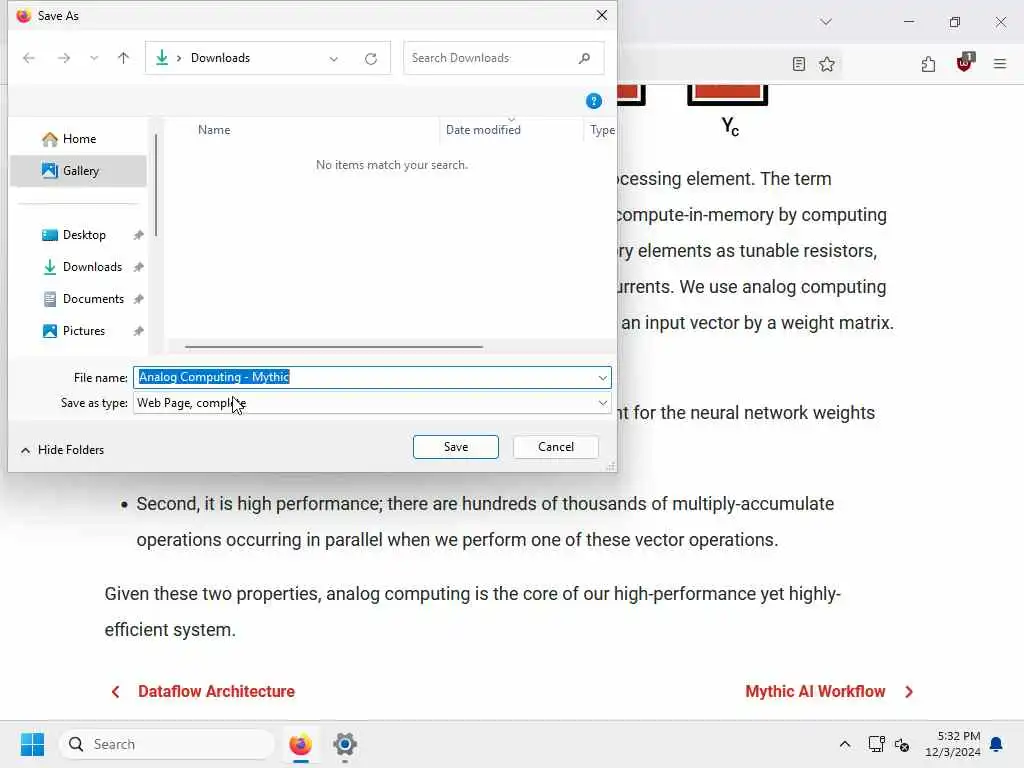Unpin Desktop via its pin icon
This screenshot has height=768, width=1024.
click(x=138, y=235)
